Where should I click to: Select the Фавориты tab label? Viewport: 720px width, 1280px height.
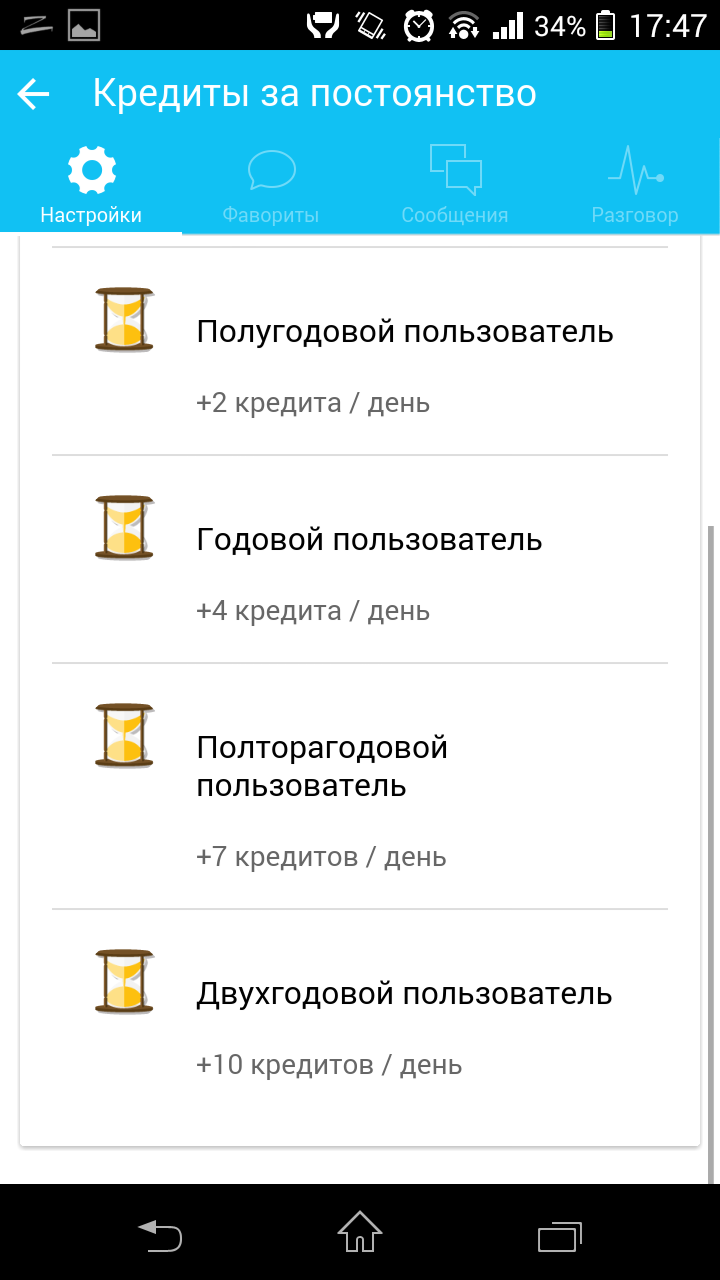point(271,215)
